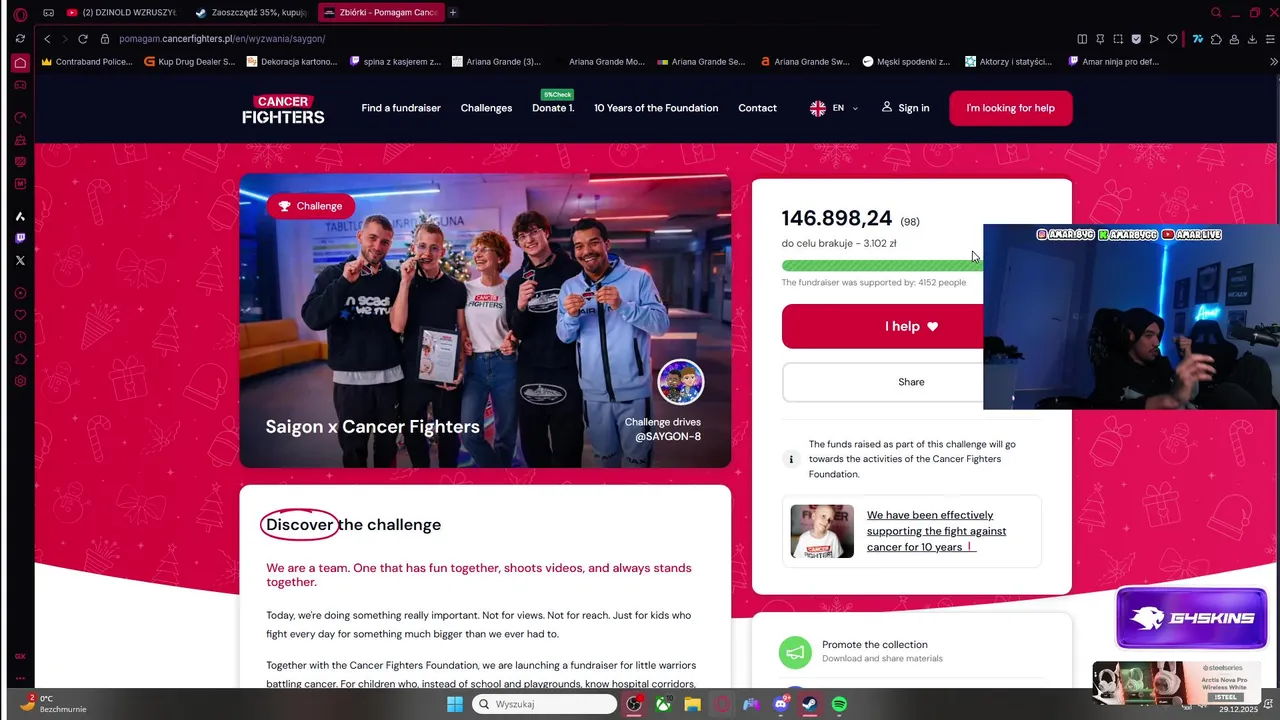
Task: Click the Challenge trophy badge
Action: [311, 206]
